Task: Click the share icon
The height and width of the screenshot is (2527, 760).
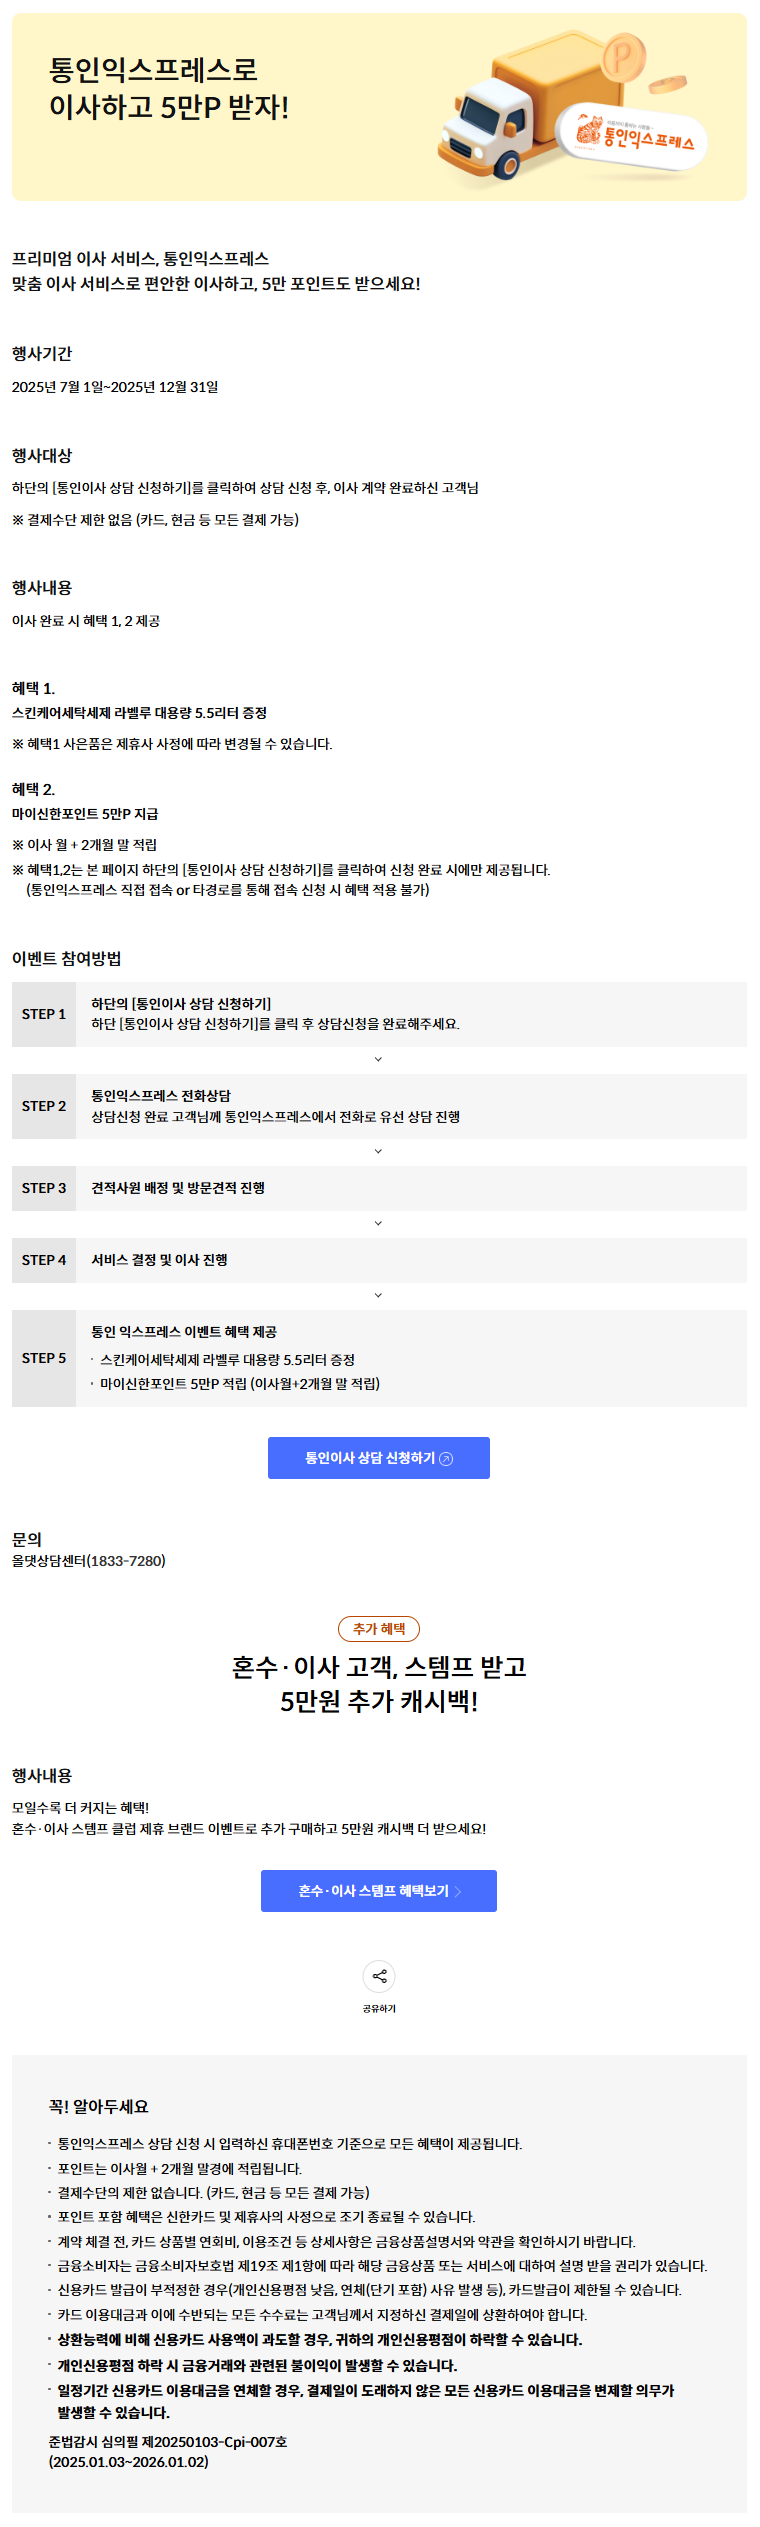Action: [379, 1976]
